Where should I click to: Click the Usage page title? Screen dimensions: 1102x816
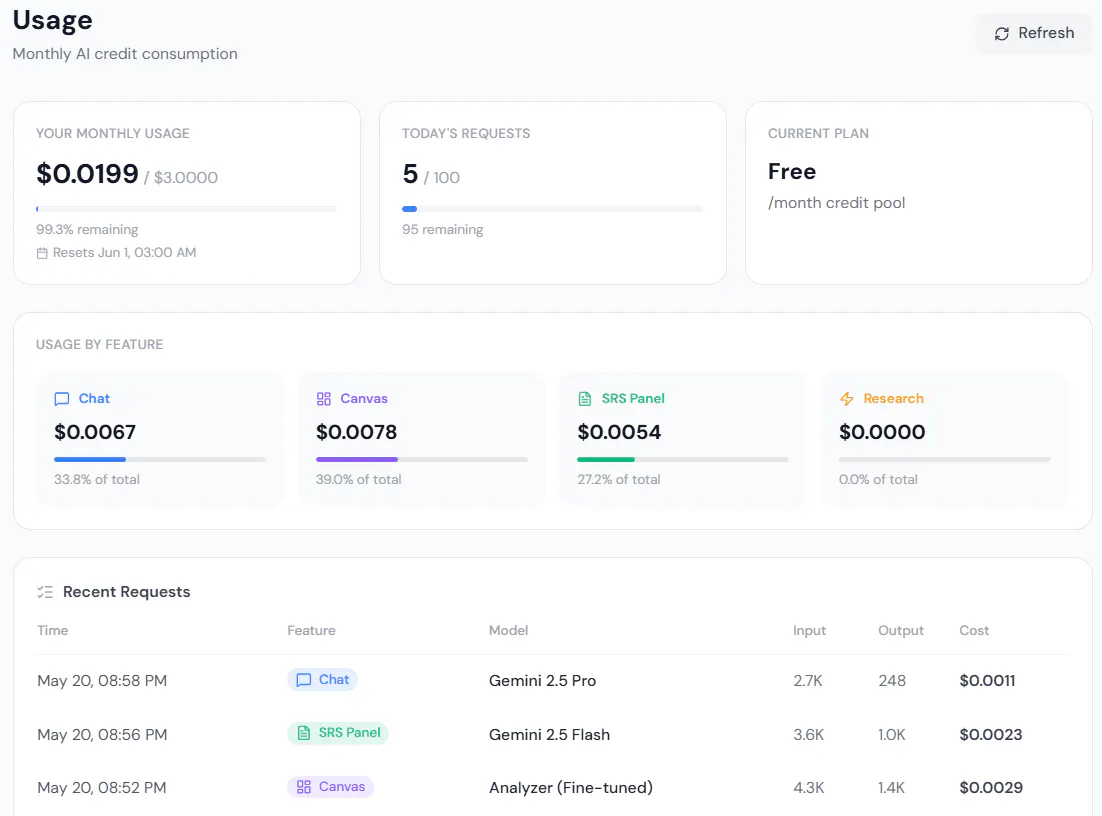pyautogui.click(x=53, y=20)
